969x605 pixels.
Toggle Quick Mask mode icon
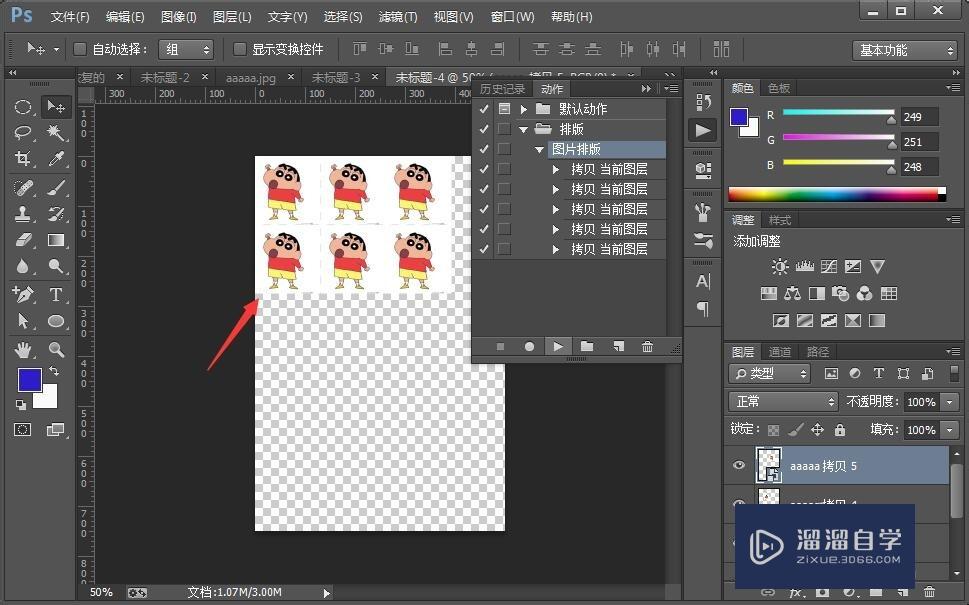(x=23, y=429)
